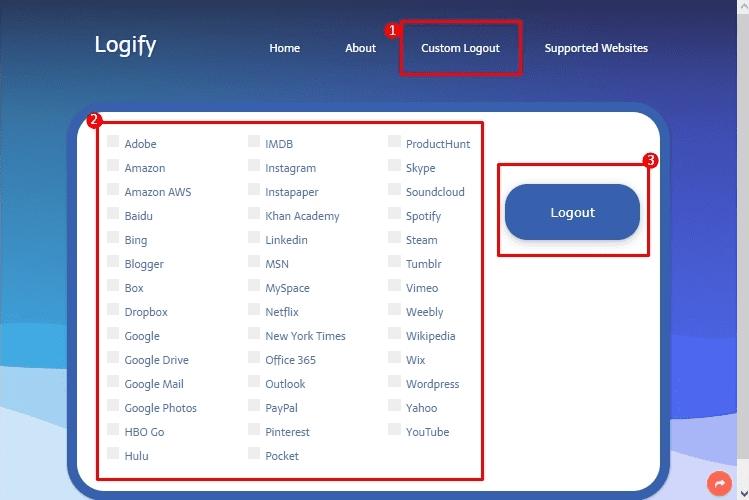Screen dimensions: 749x500
Task: Tick the Instagram checkbox
Action: [254, 165]
